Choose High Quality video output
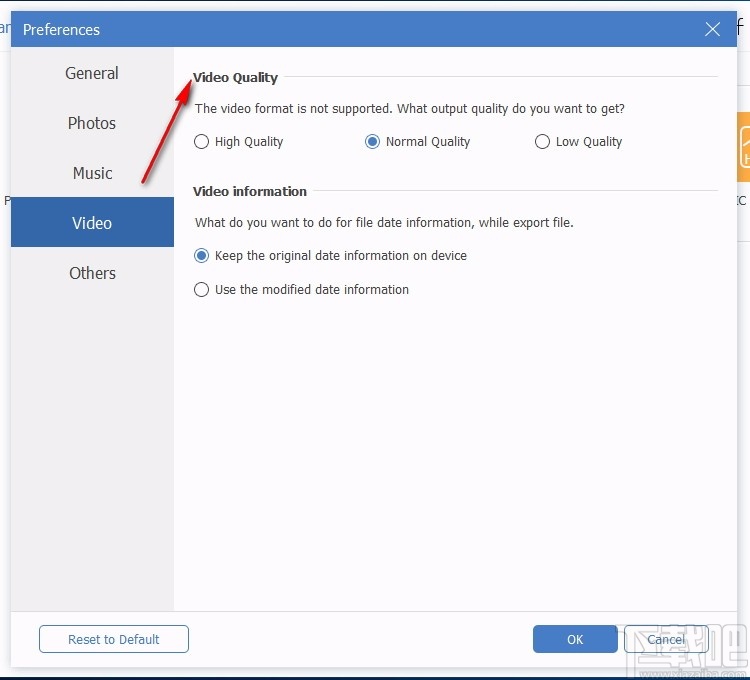This screenshot has width=750, height=680. [202, 142]
